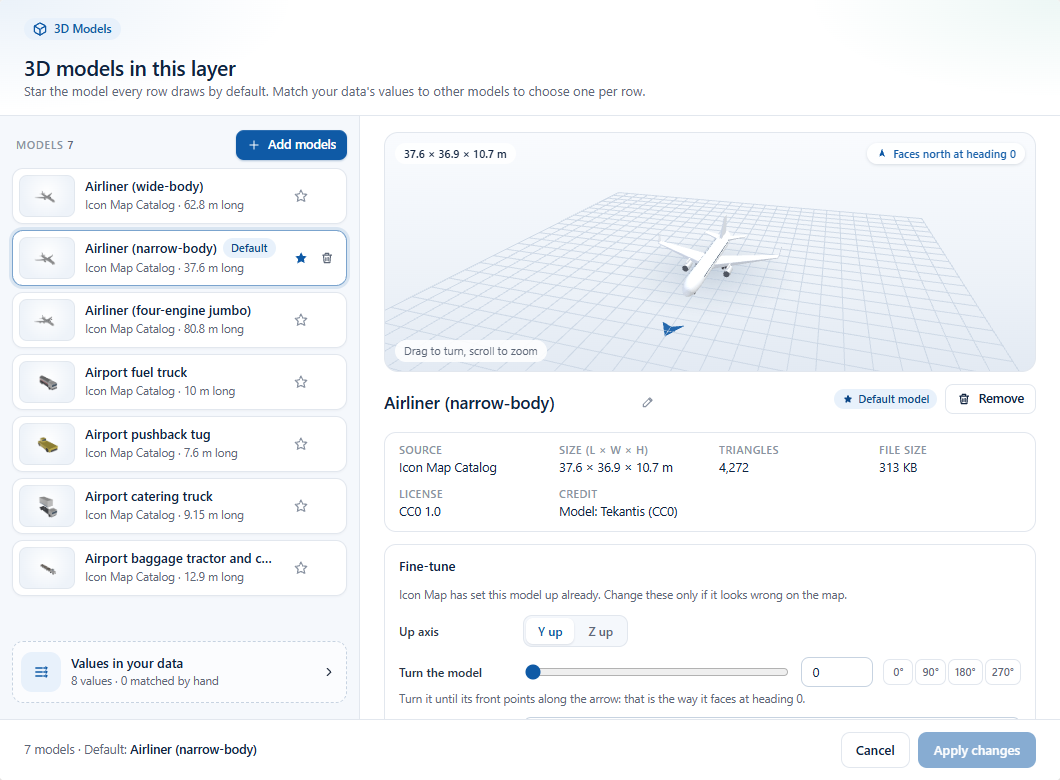Click the 4,272 triangles value
The image size is (1060, 780).
click(x=733, y=468)
